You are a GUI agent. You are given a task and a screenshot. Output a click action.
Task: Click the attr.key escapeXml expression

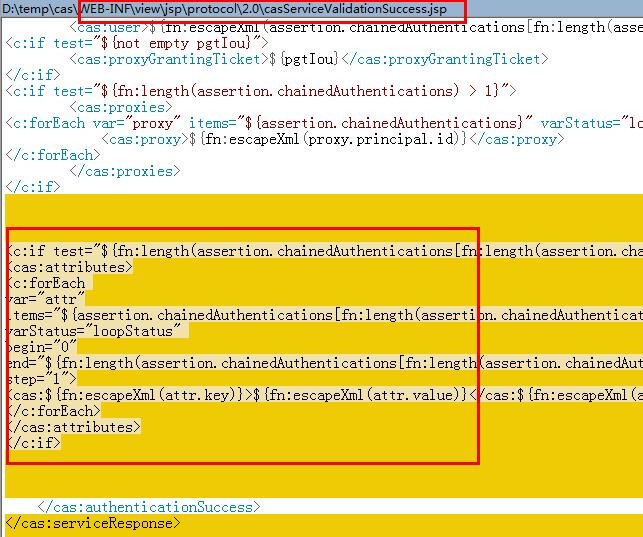coord(145,395)
